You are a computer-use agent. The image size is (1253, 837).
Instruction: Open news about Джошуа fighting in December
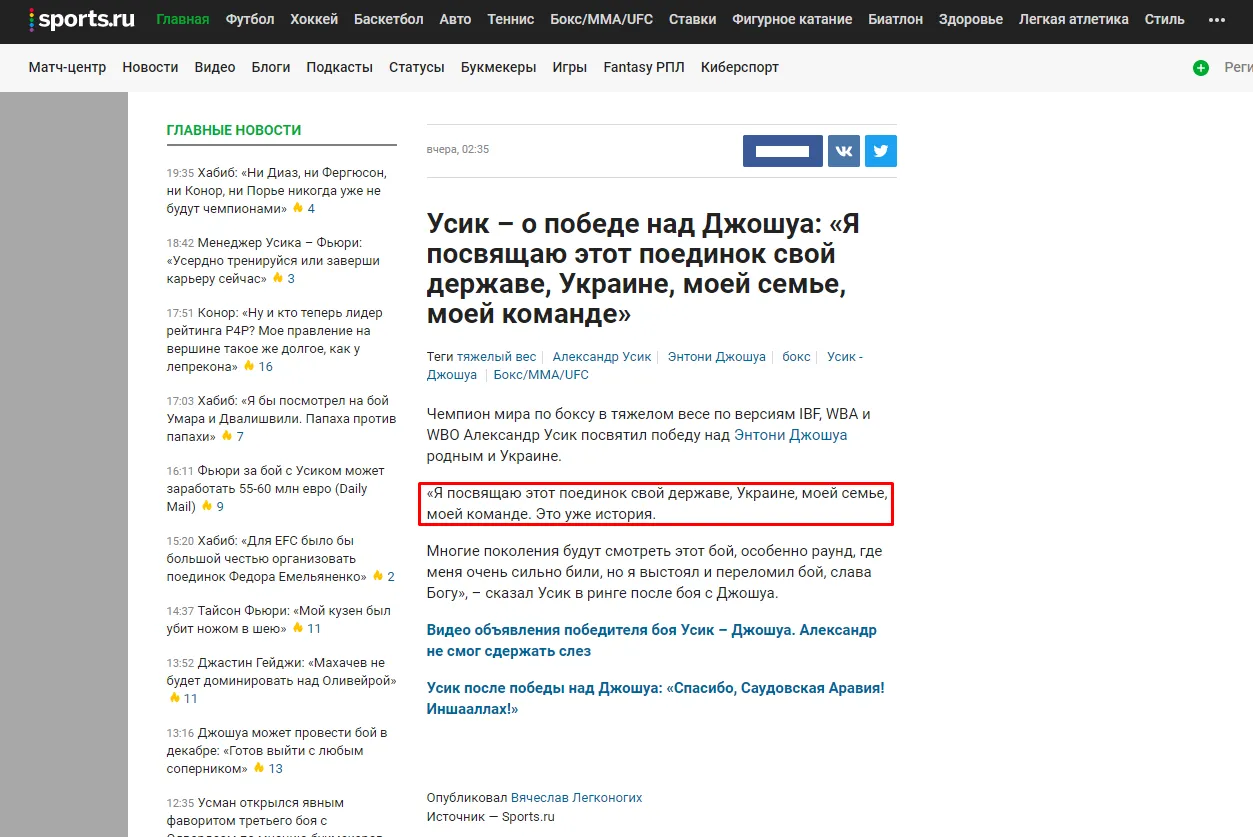click(276, 750)
